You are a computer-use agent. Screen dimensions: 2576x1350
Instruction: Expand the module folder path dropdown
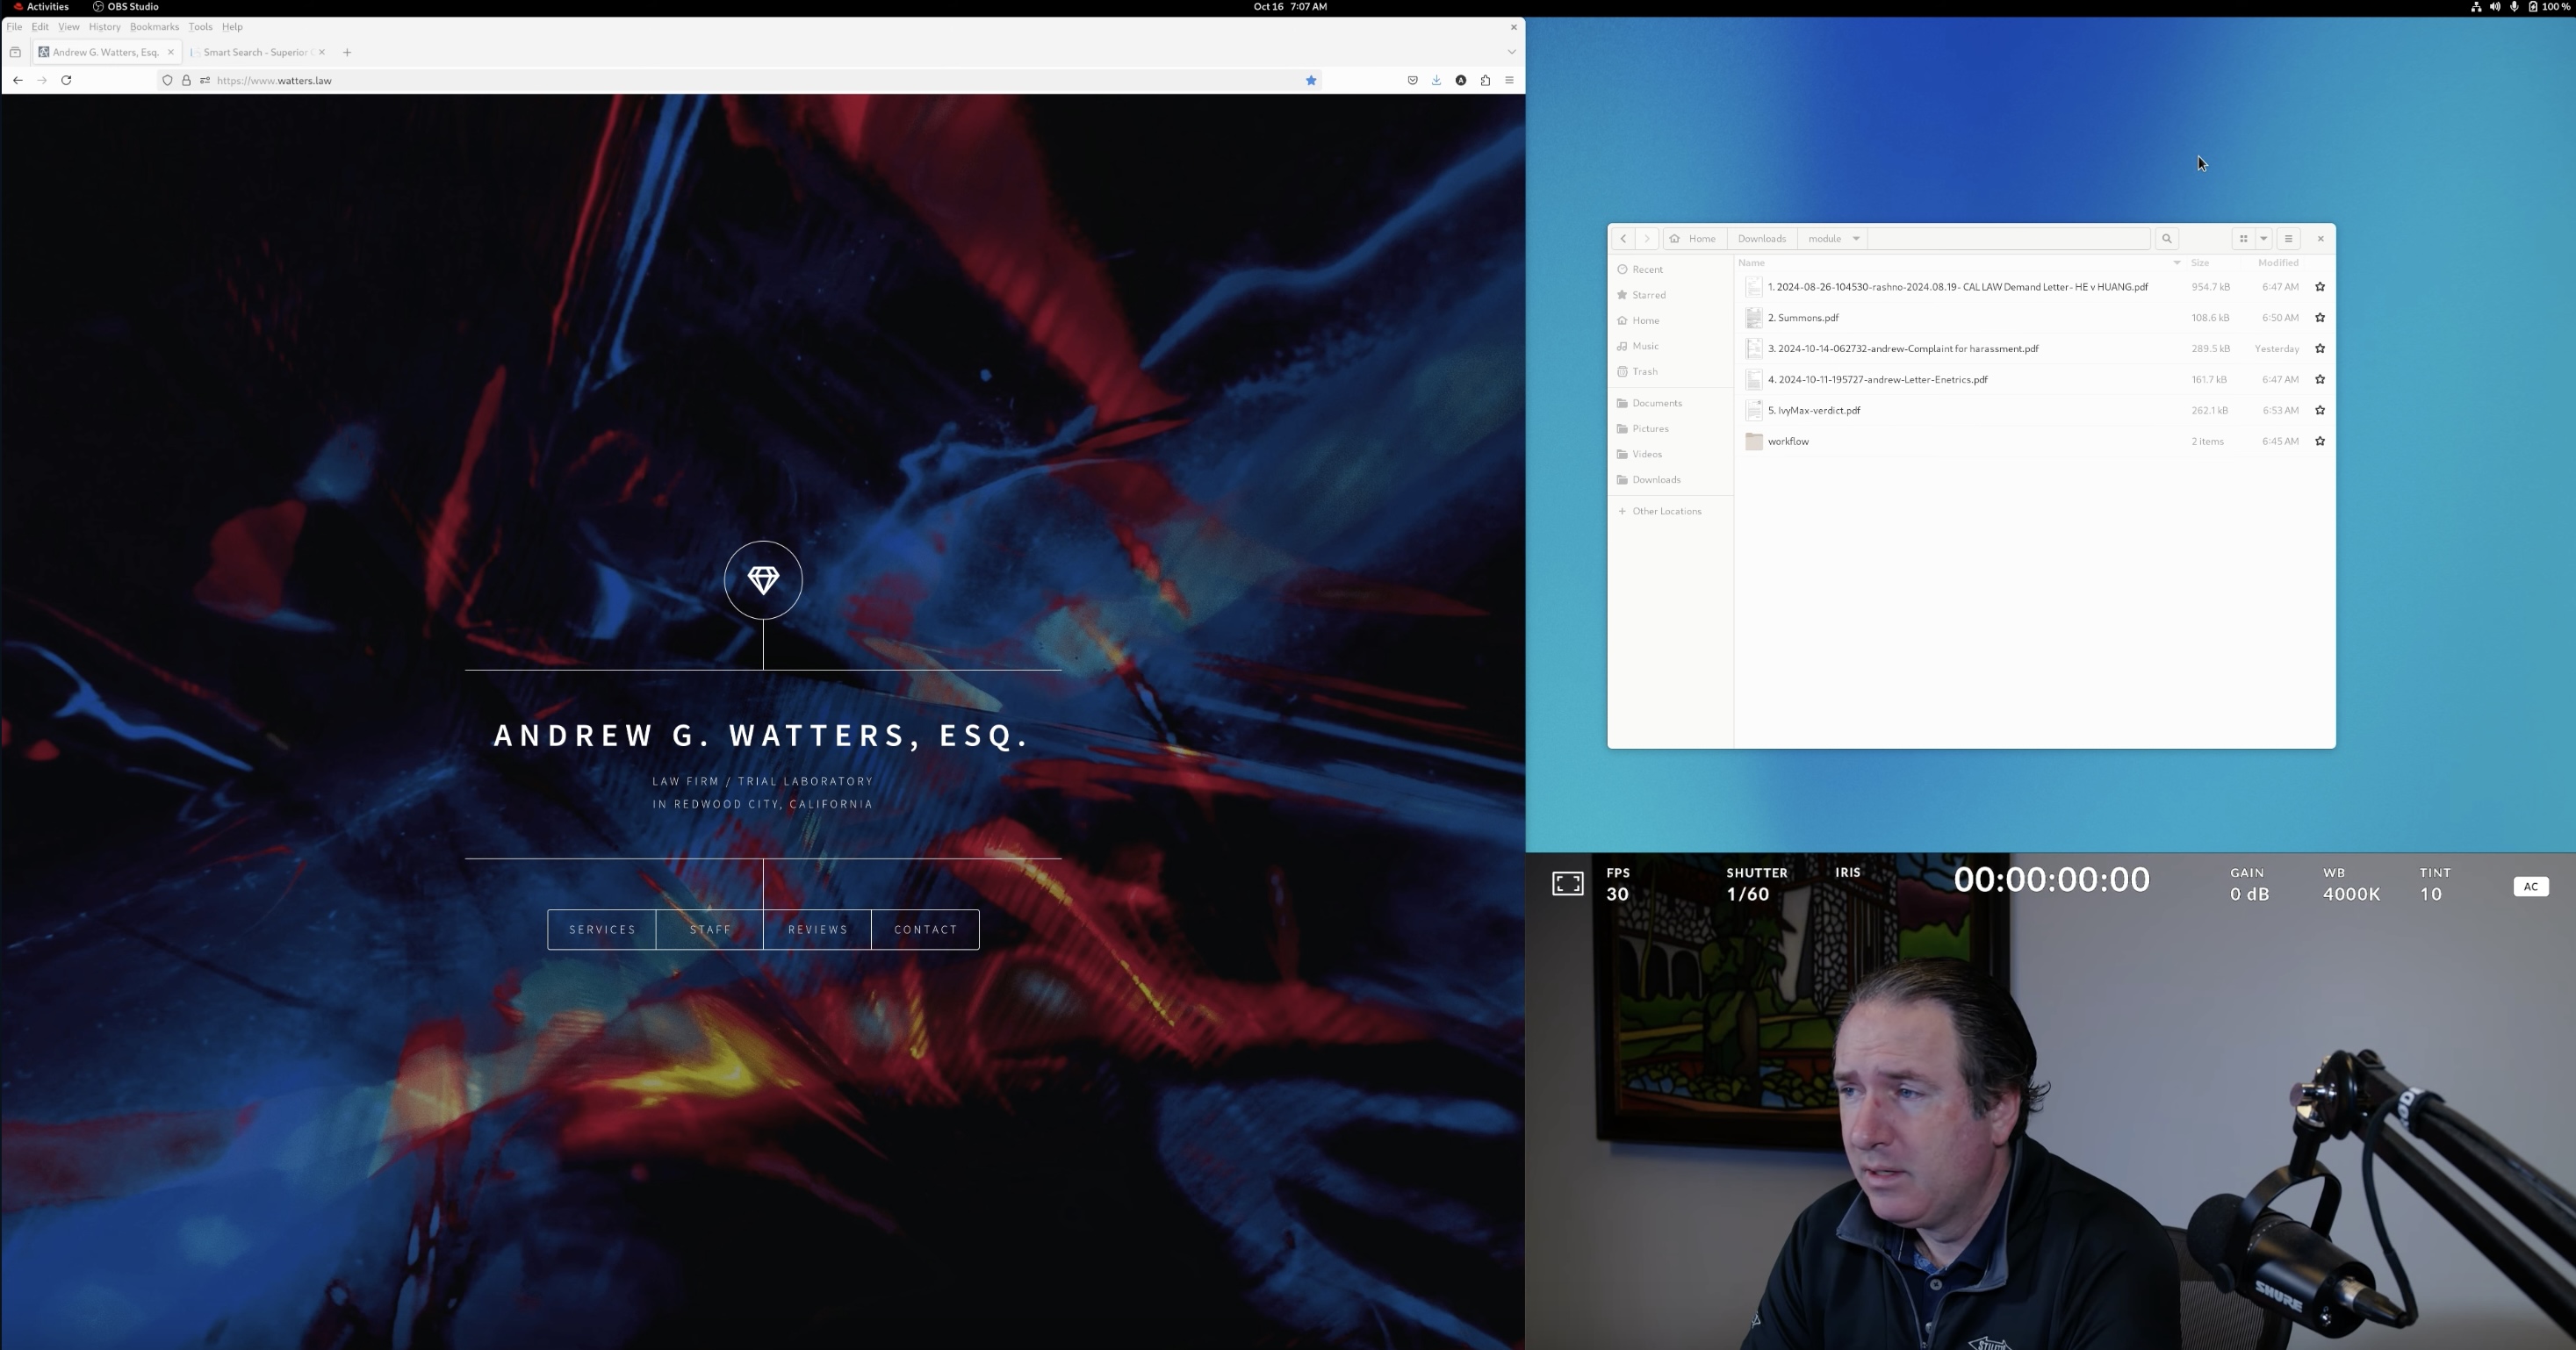pos(1856,239)
